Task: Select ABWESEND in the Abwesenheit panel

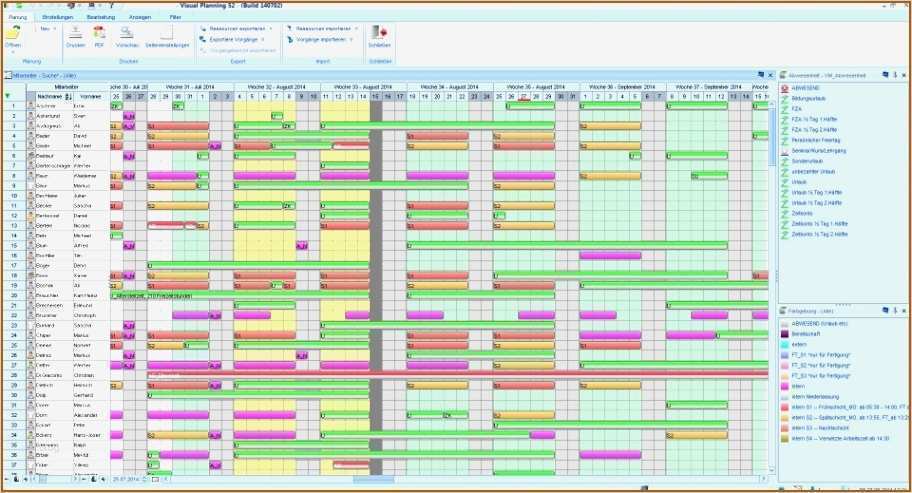Action: point(806,88)
